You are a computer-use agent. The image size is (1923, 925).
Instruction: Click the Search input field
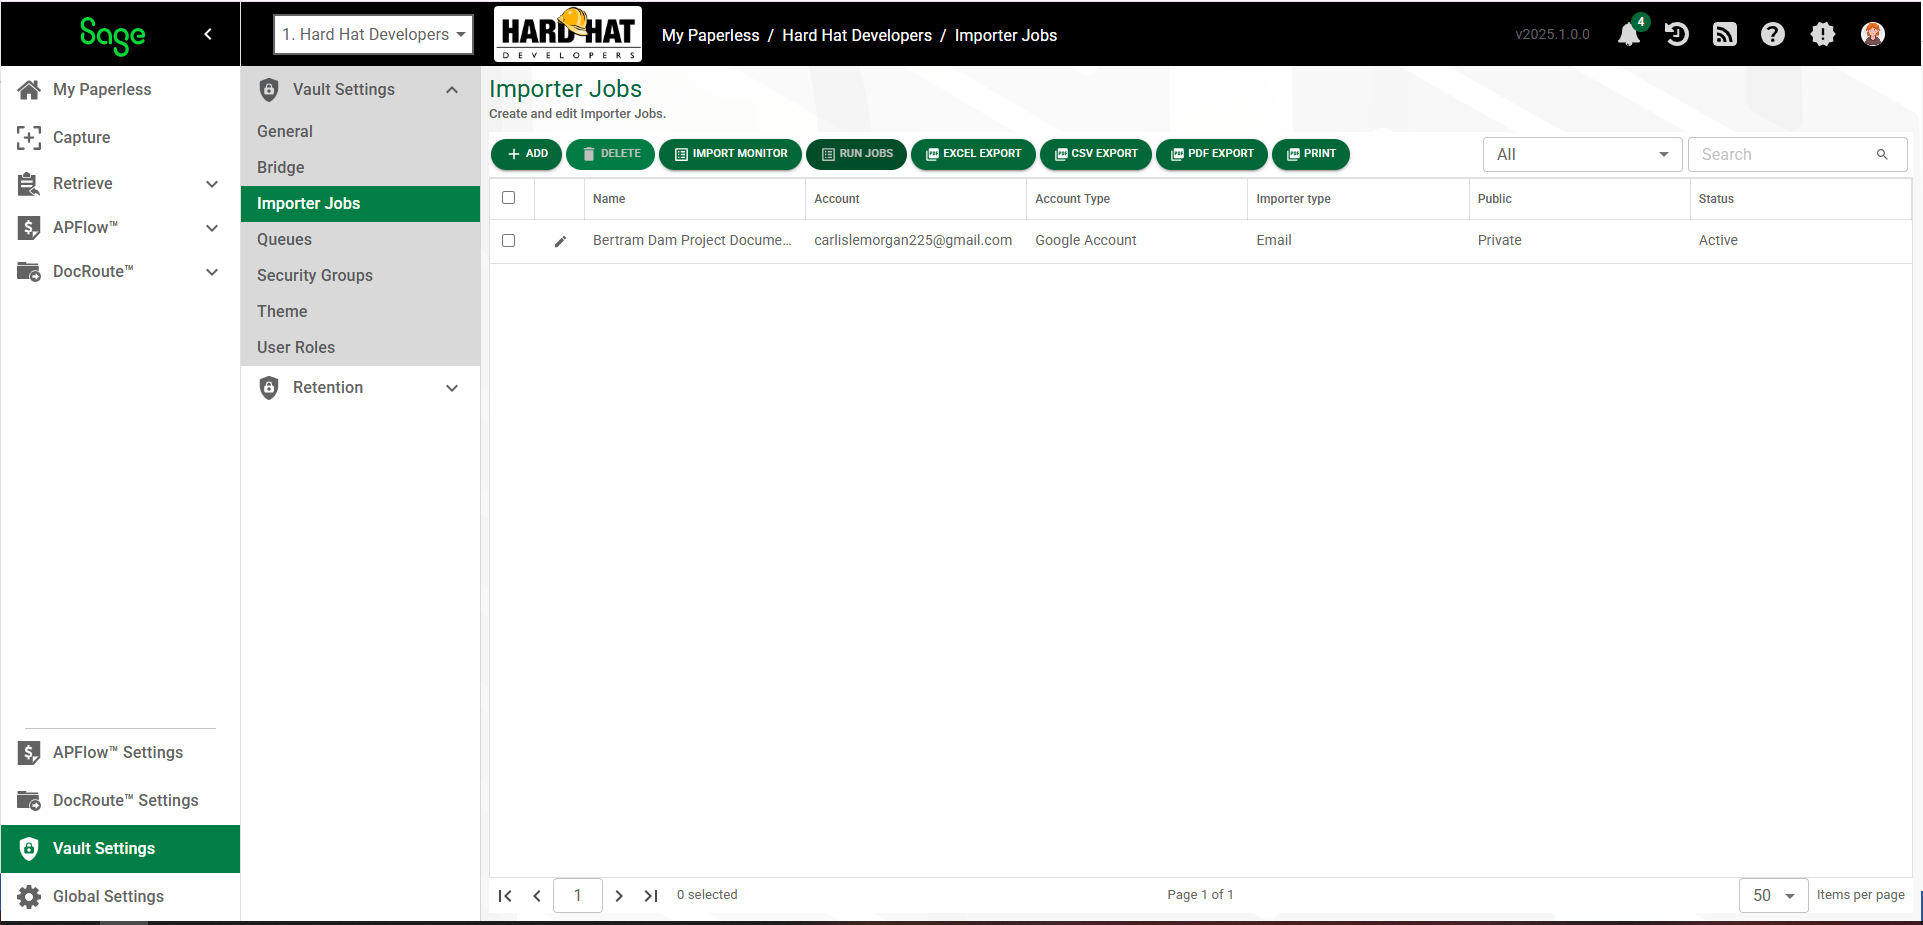point(1797,154)
